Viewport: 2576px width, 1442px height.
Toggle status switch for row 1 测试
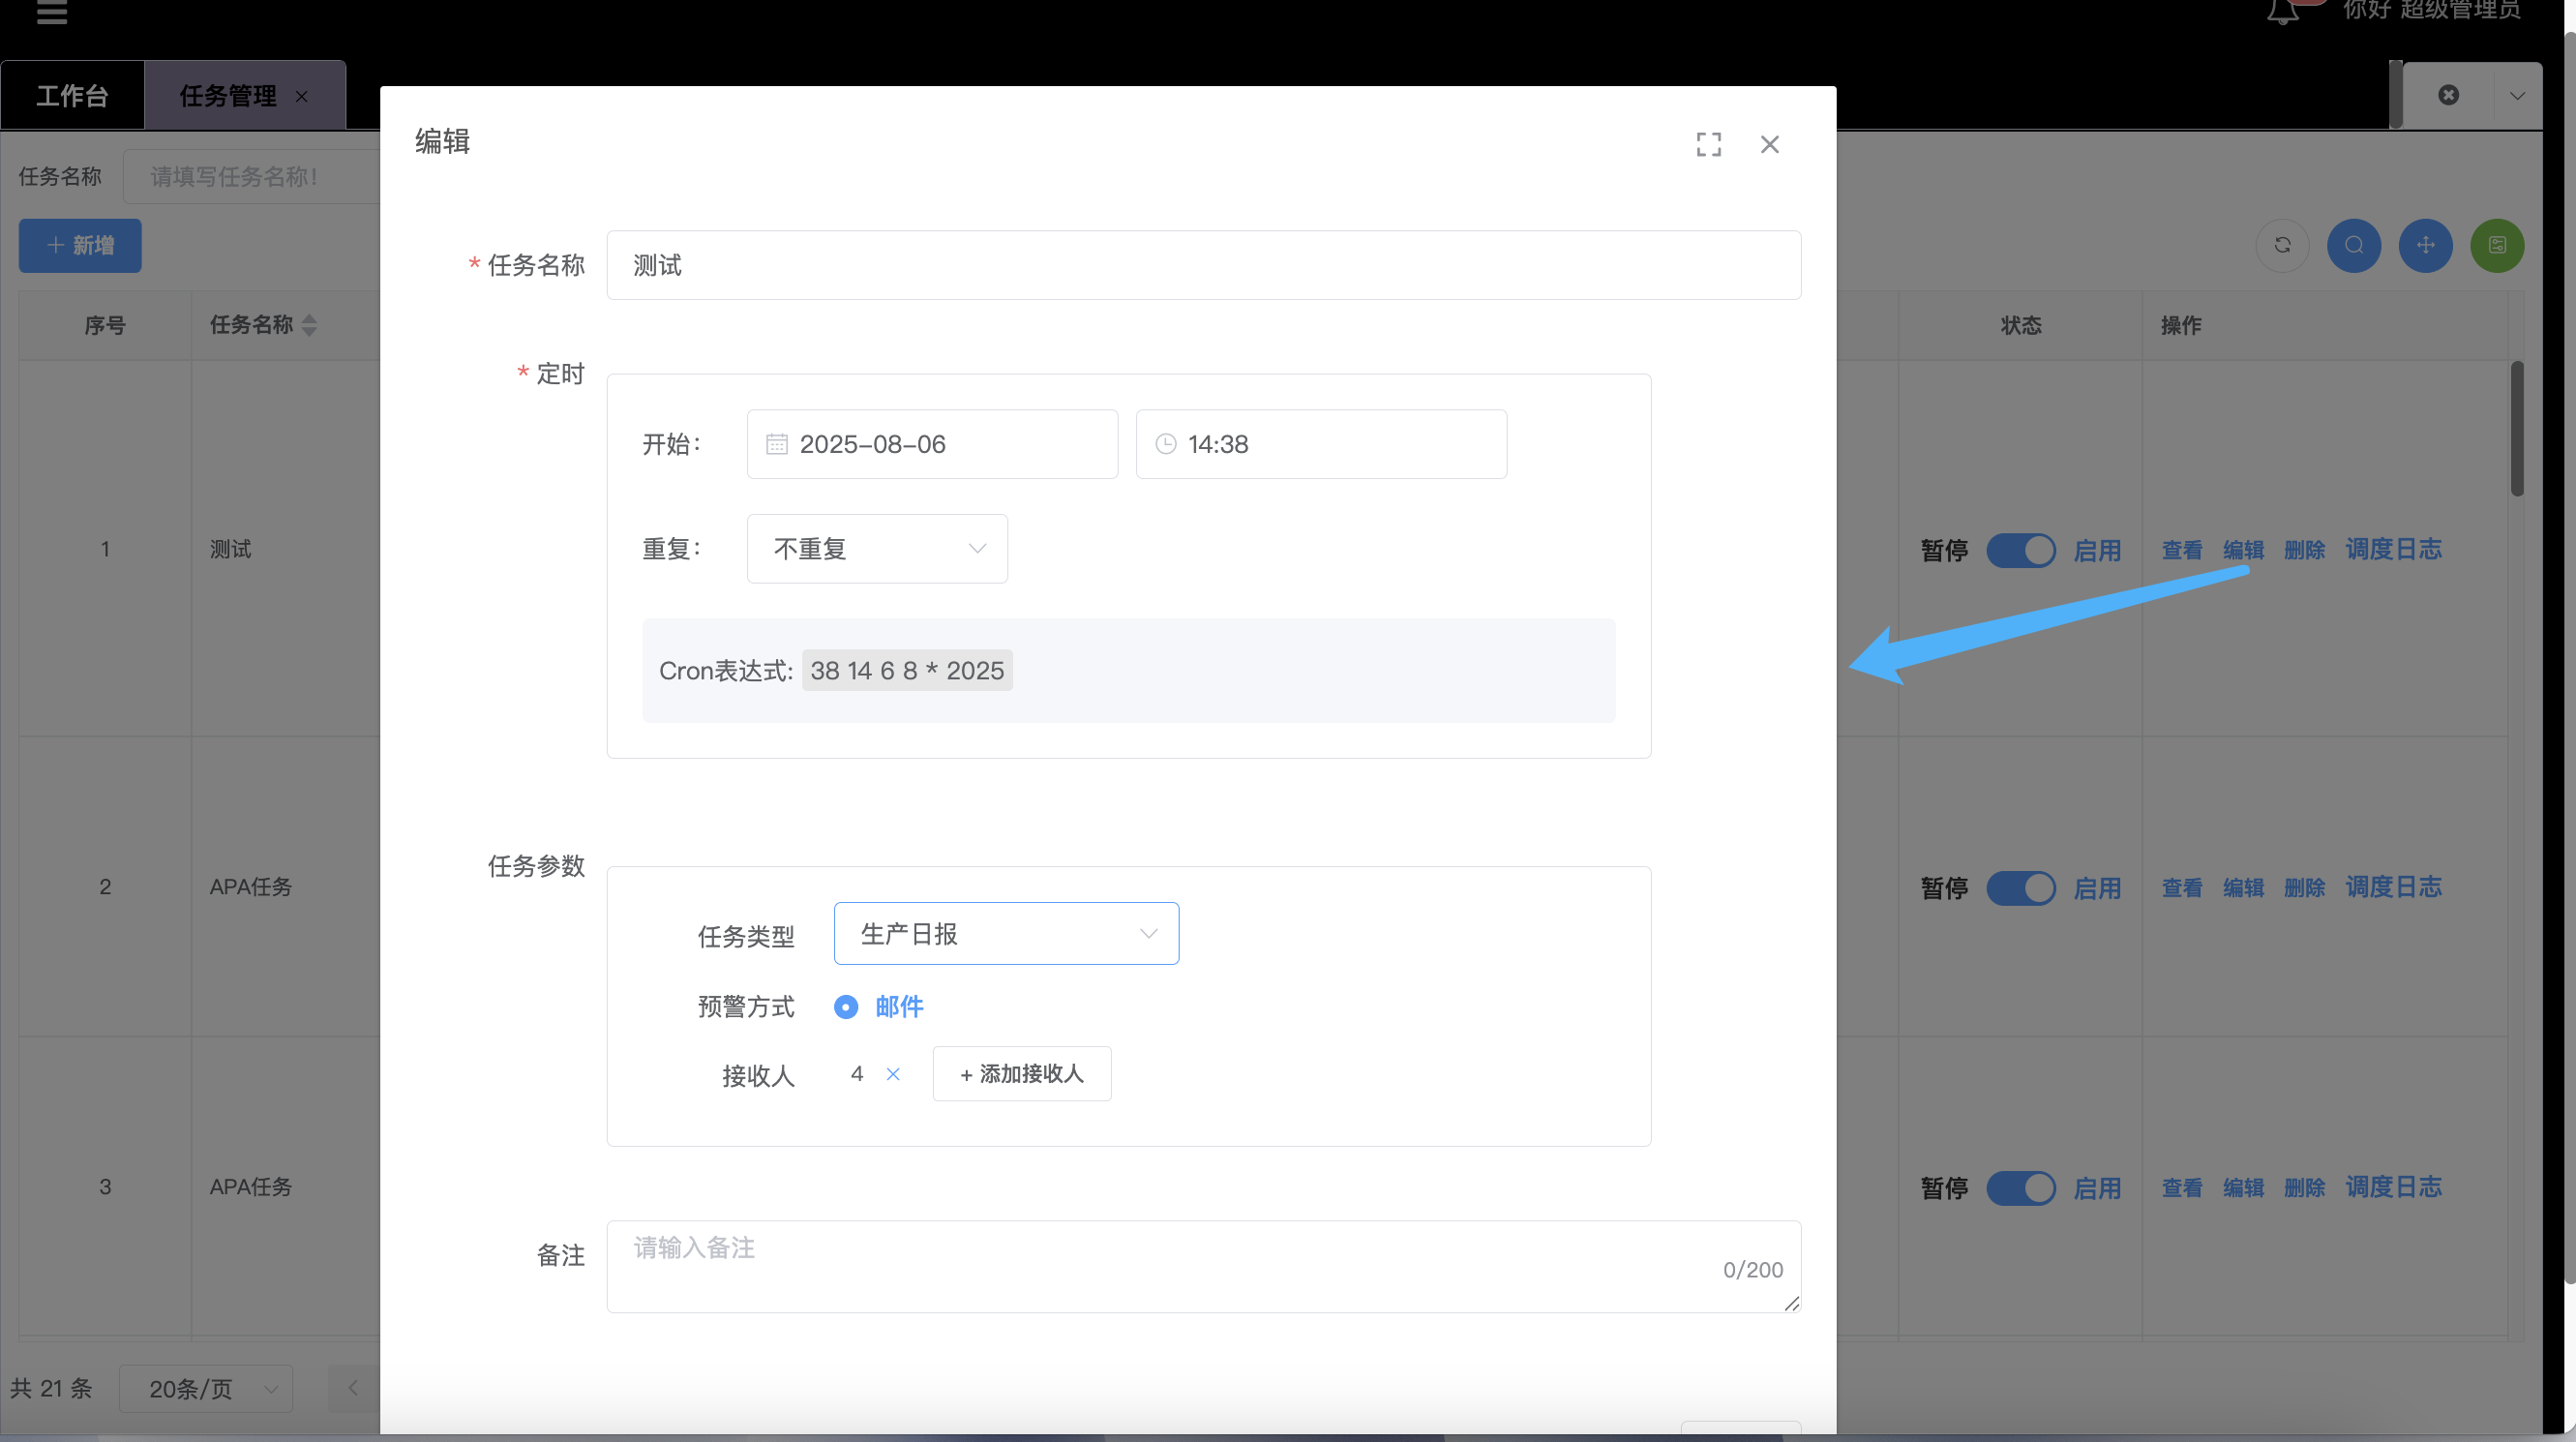coord(2020,550)
